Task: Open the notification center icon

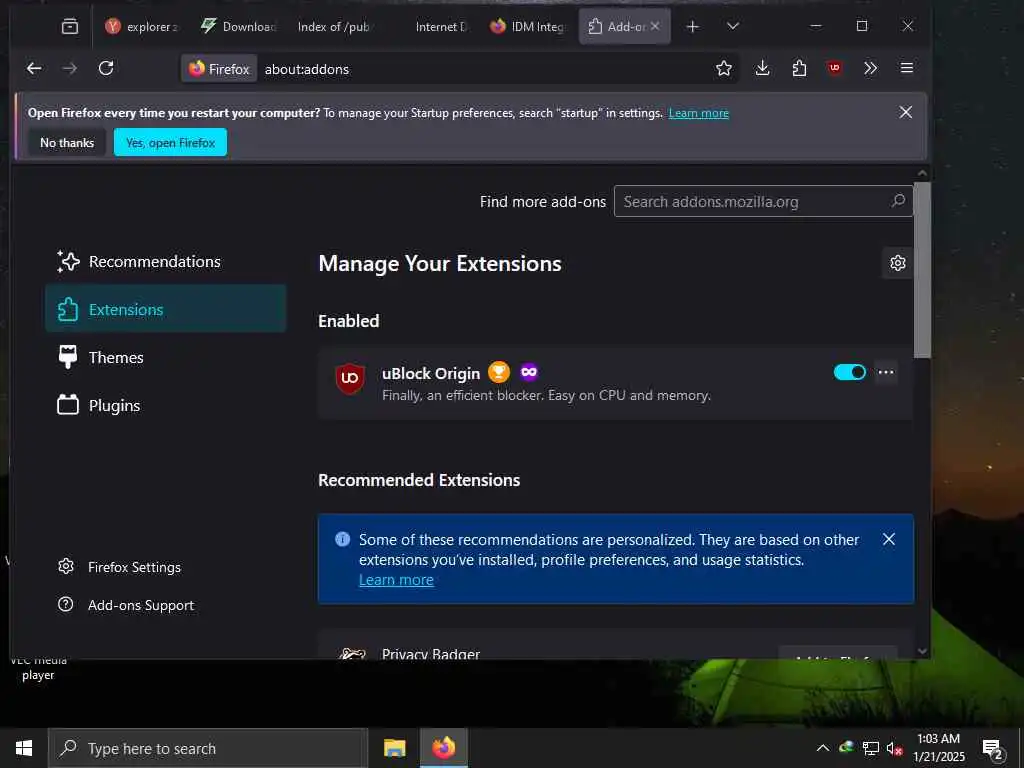Action: (993, 749)
